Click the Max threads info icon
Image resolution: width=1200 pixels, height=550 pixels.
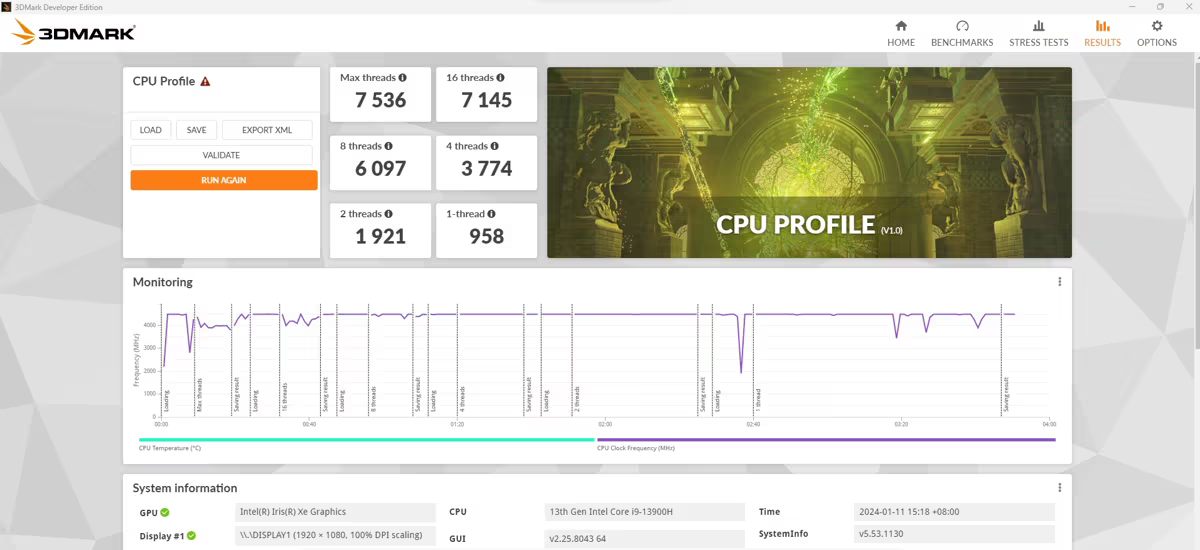(x=403, y=78)
